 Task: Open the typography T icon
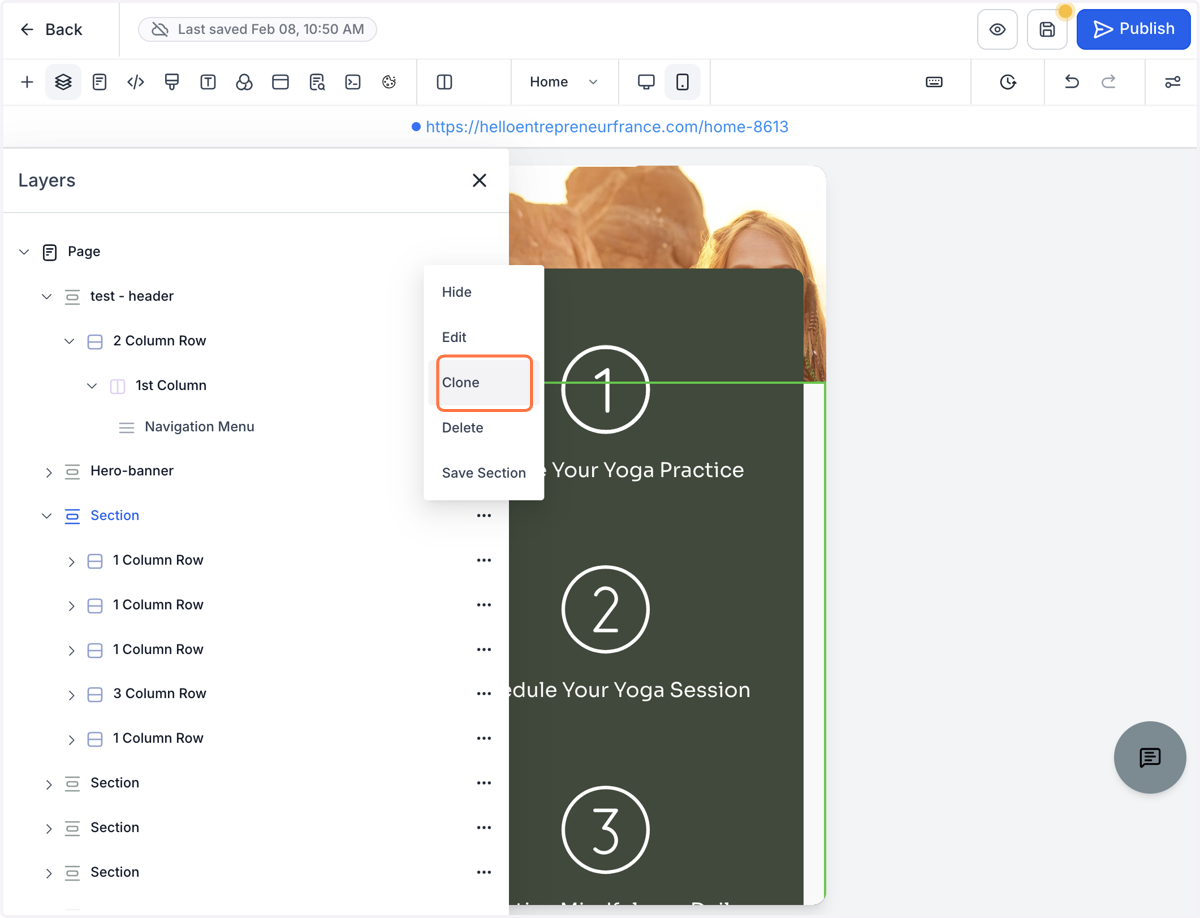click(x=208, y=82)
